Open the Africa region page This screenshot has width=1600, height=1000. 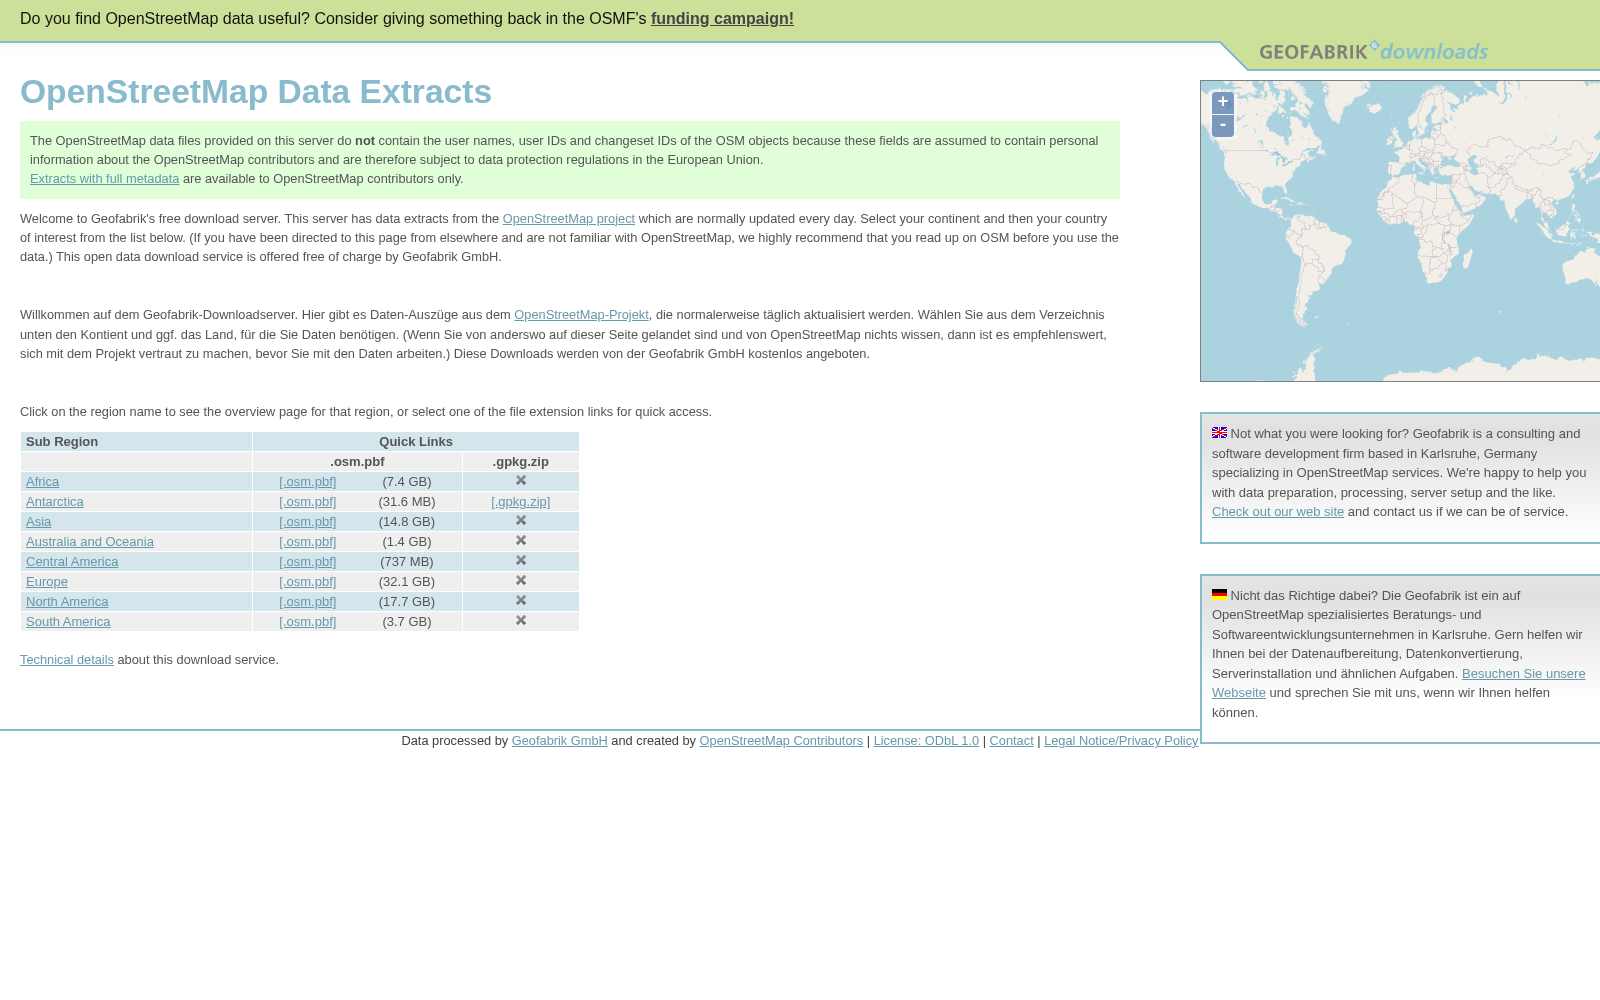coord(42,482)
